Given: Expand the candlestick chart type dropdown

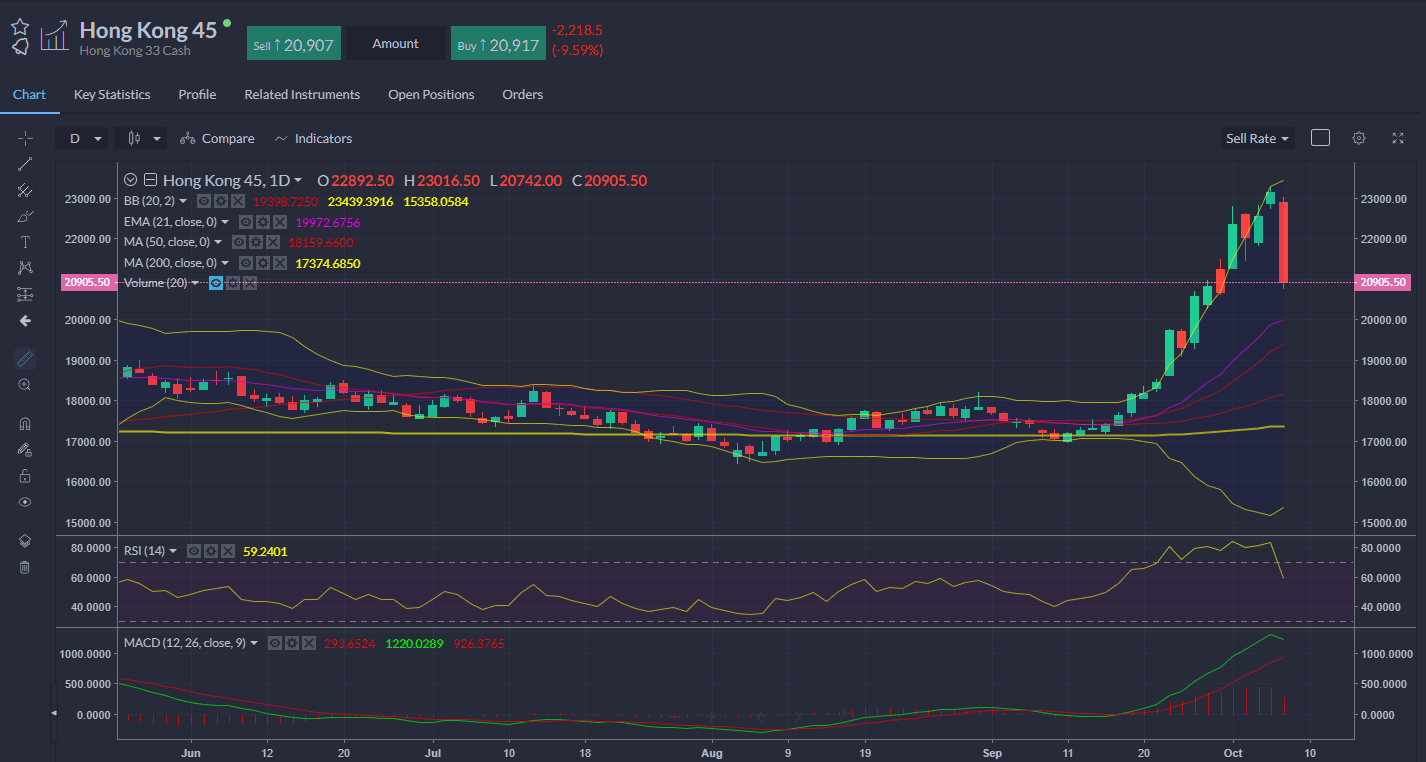Looking at the screenshot, I should tap(139, 138).
